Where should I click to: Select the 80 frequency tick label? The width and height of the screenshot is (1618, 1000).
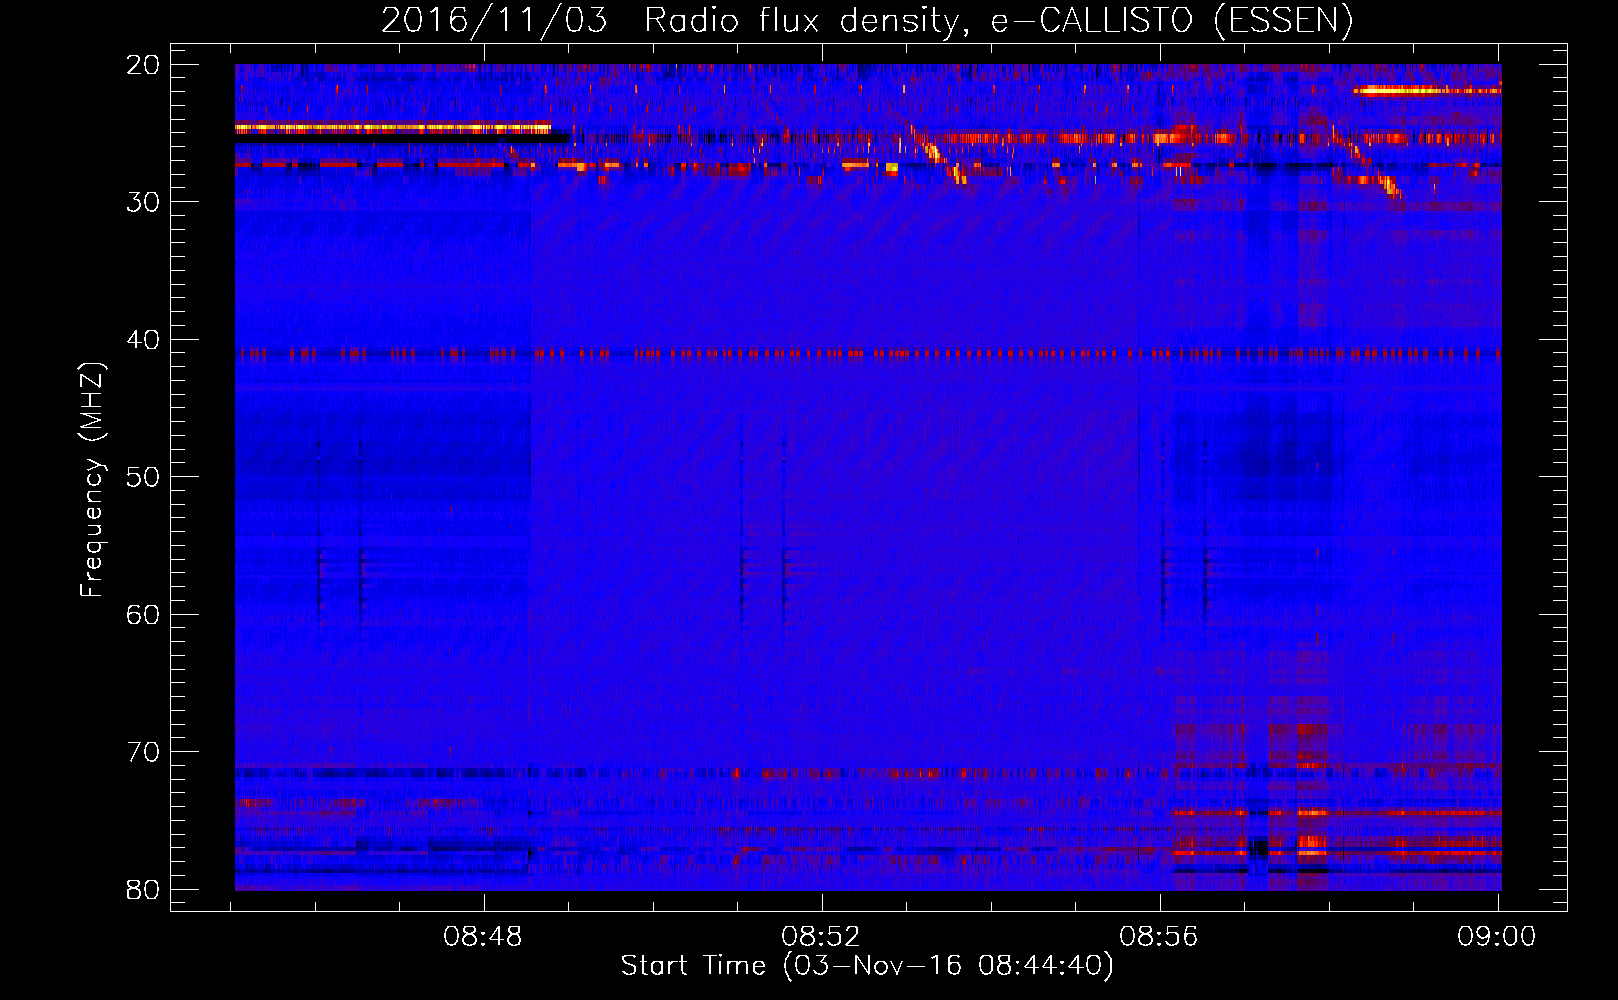point(143,889)
